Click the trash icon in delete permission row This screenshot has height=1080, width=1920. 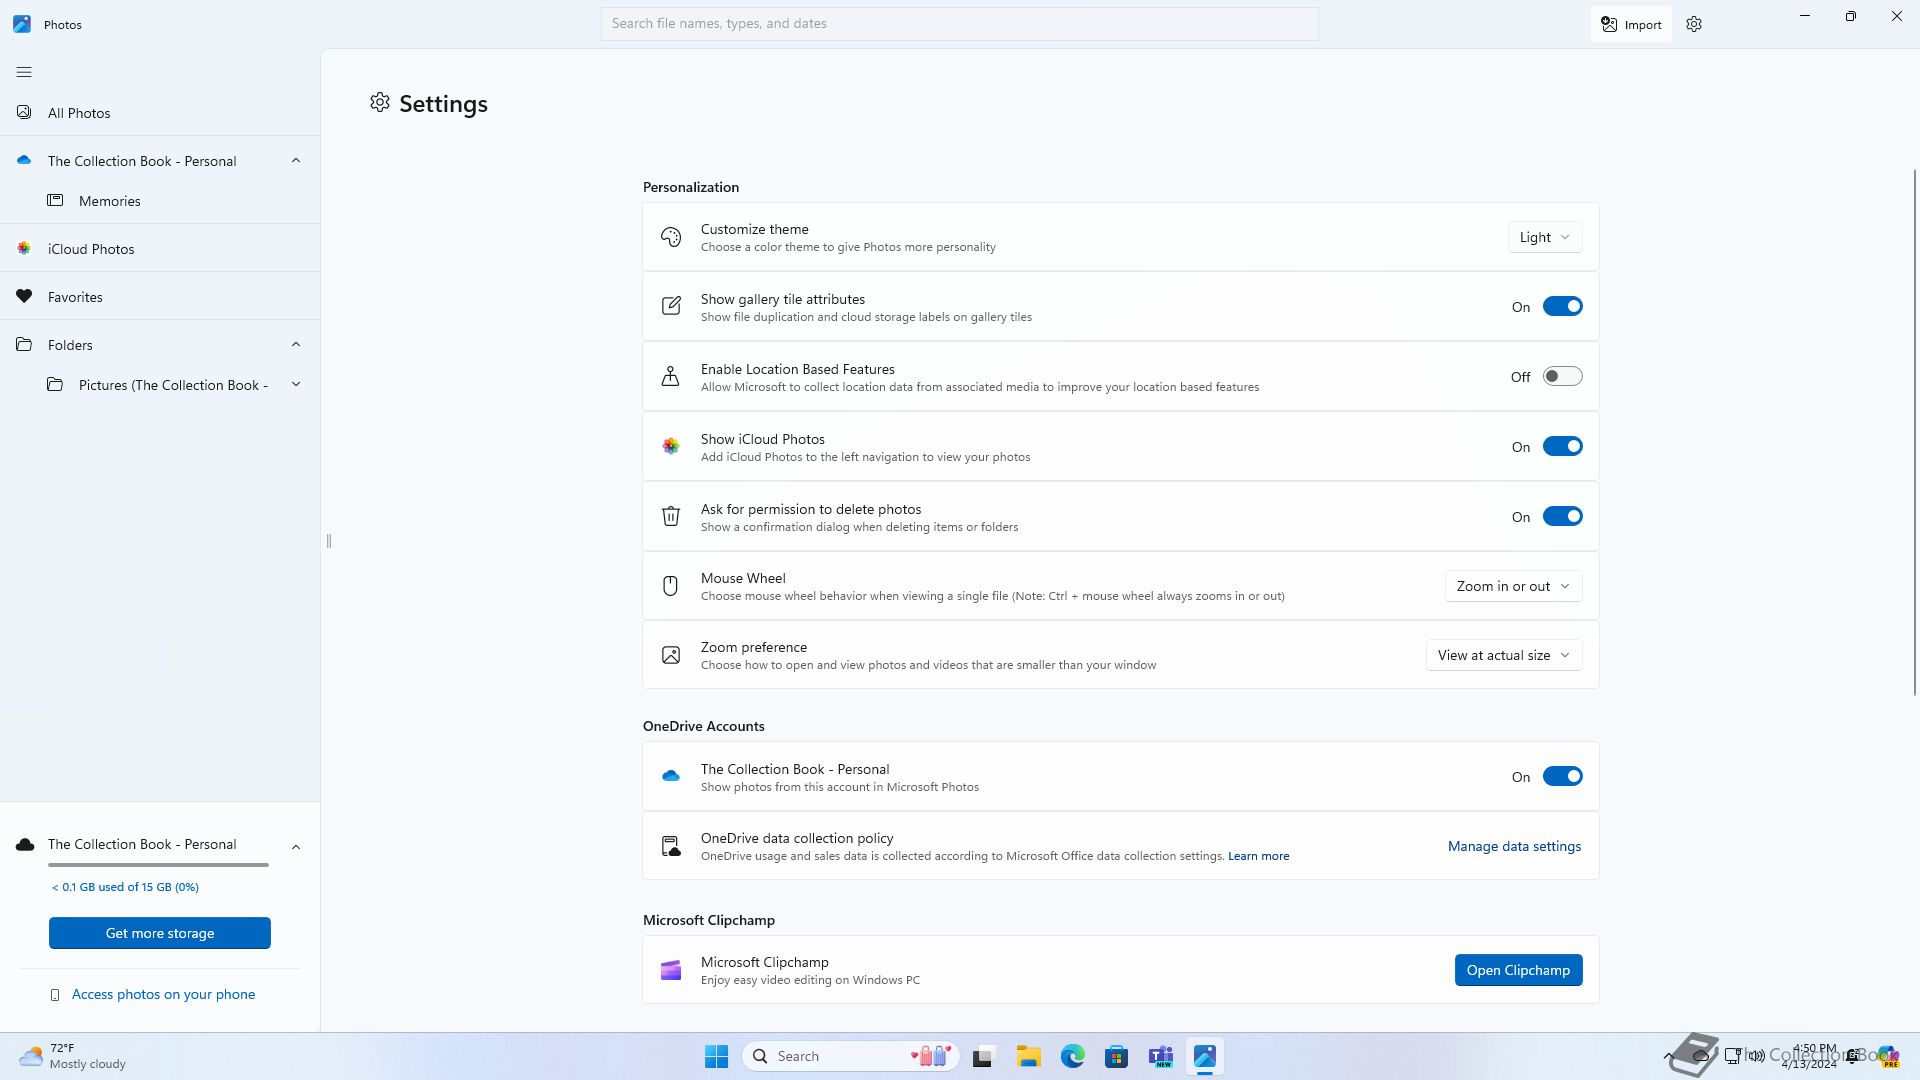click(671, 516)
